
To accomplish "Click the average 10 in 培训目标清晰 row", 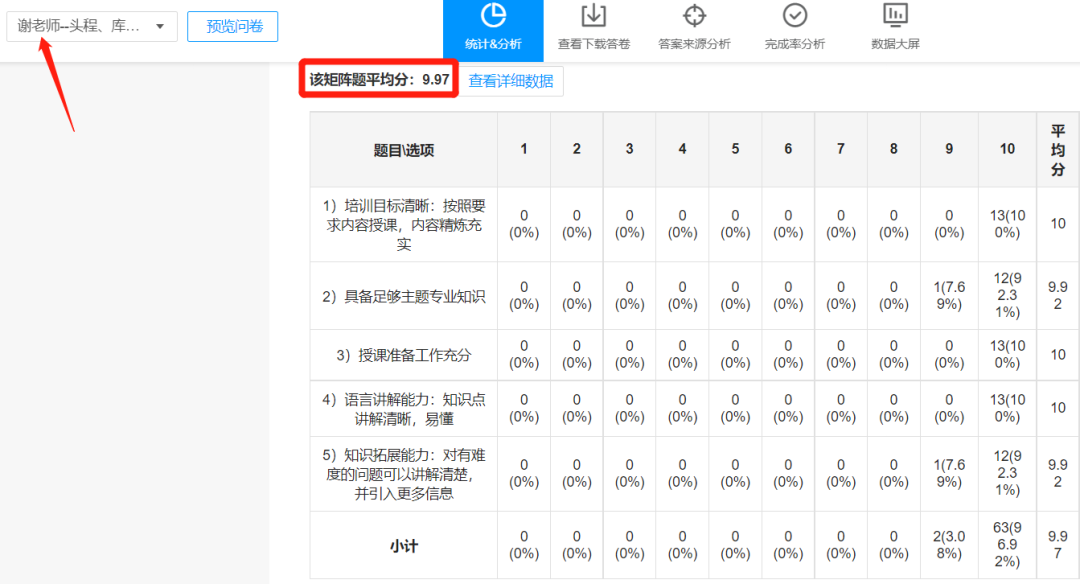I will [1058, 223].
